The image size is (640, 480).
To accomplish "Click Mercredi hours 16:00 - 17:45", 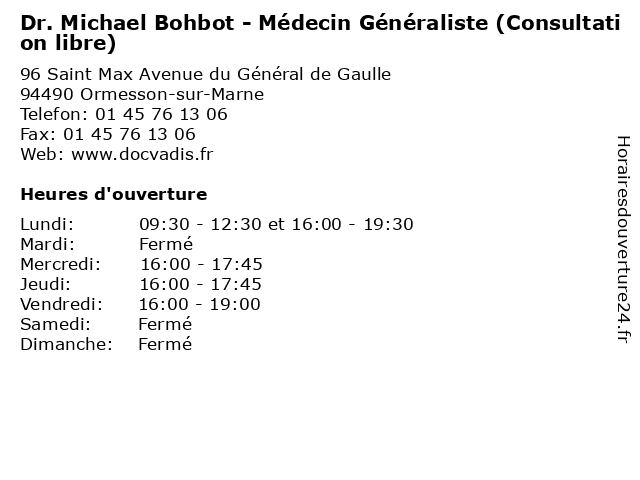I will [x=201, y=264].
